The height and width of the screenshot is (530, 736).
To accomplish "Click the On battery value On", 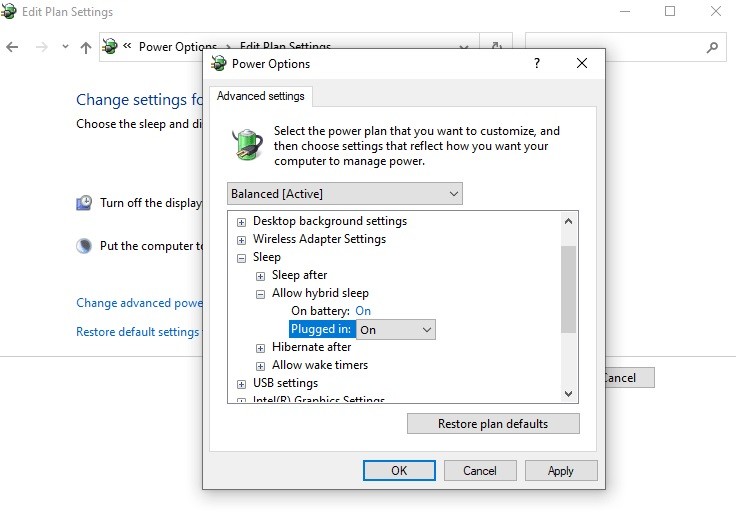I will [363, 311].
